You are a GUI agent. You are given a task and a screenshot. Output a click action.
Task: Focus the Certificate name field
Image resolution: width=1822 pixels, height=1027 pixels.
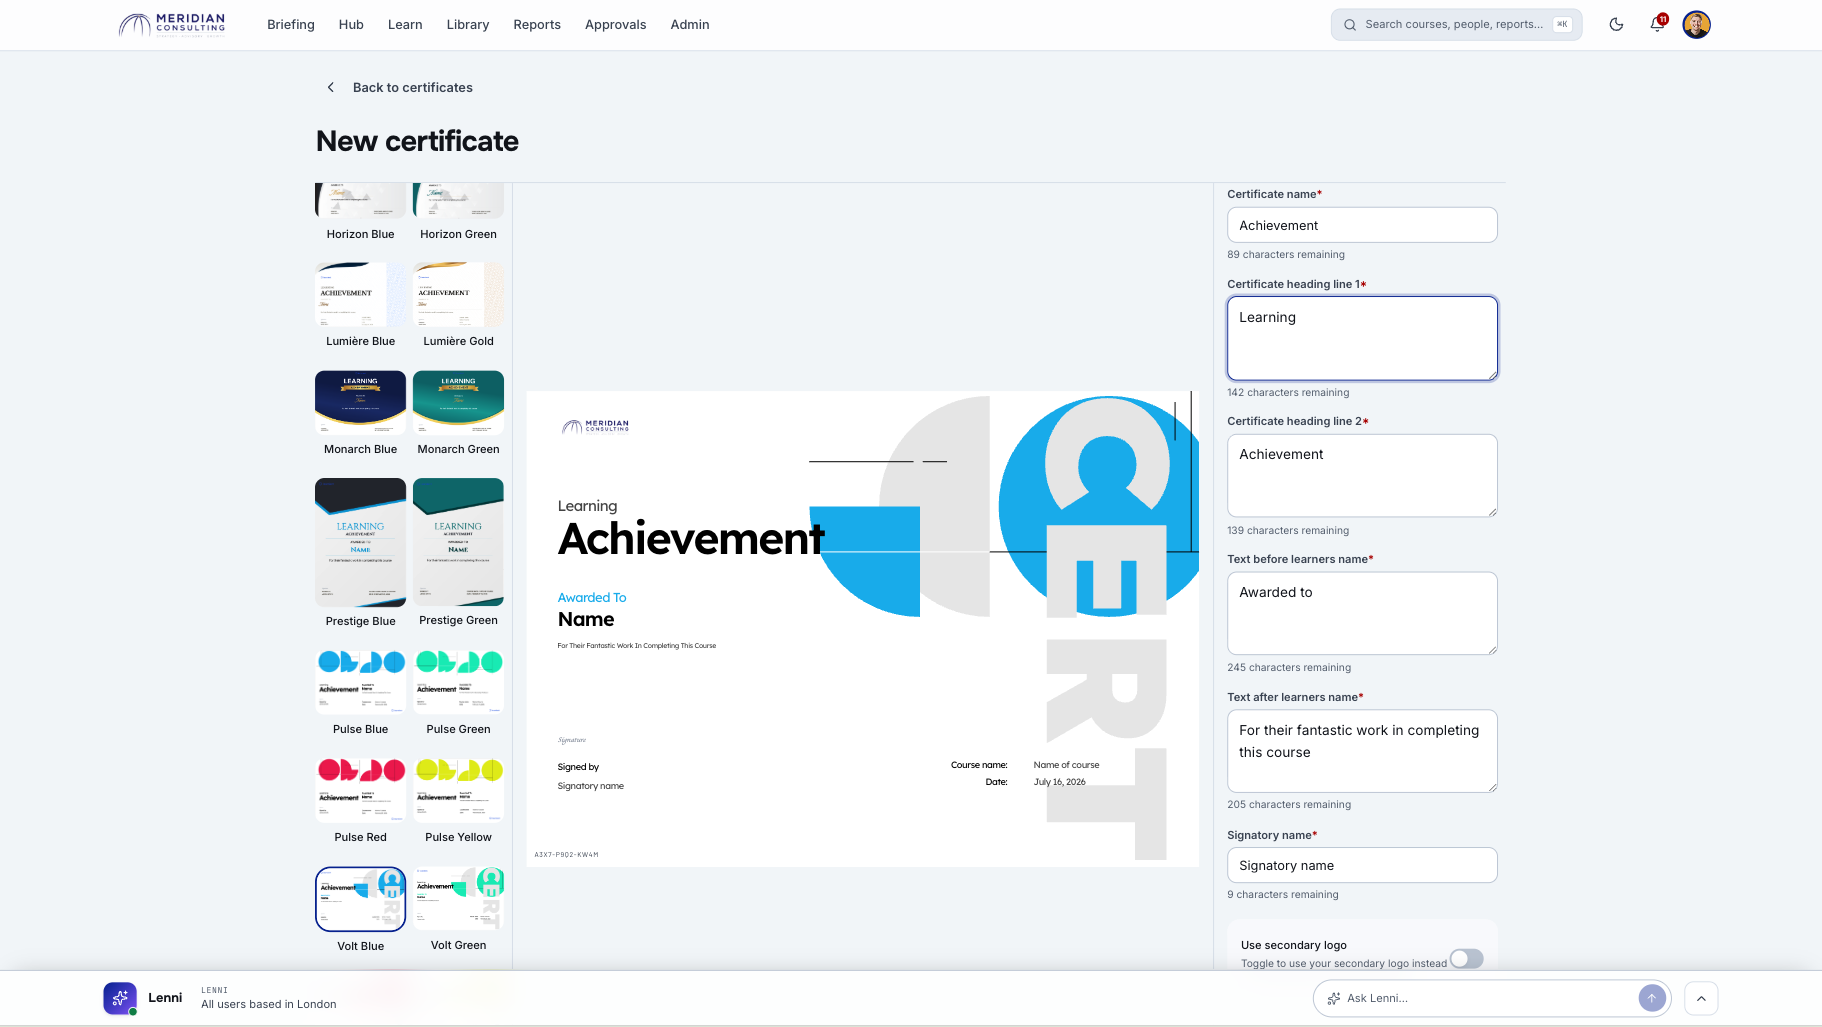pyautogui.click(x=1362, y=225)
